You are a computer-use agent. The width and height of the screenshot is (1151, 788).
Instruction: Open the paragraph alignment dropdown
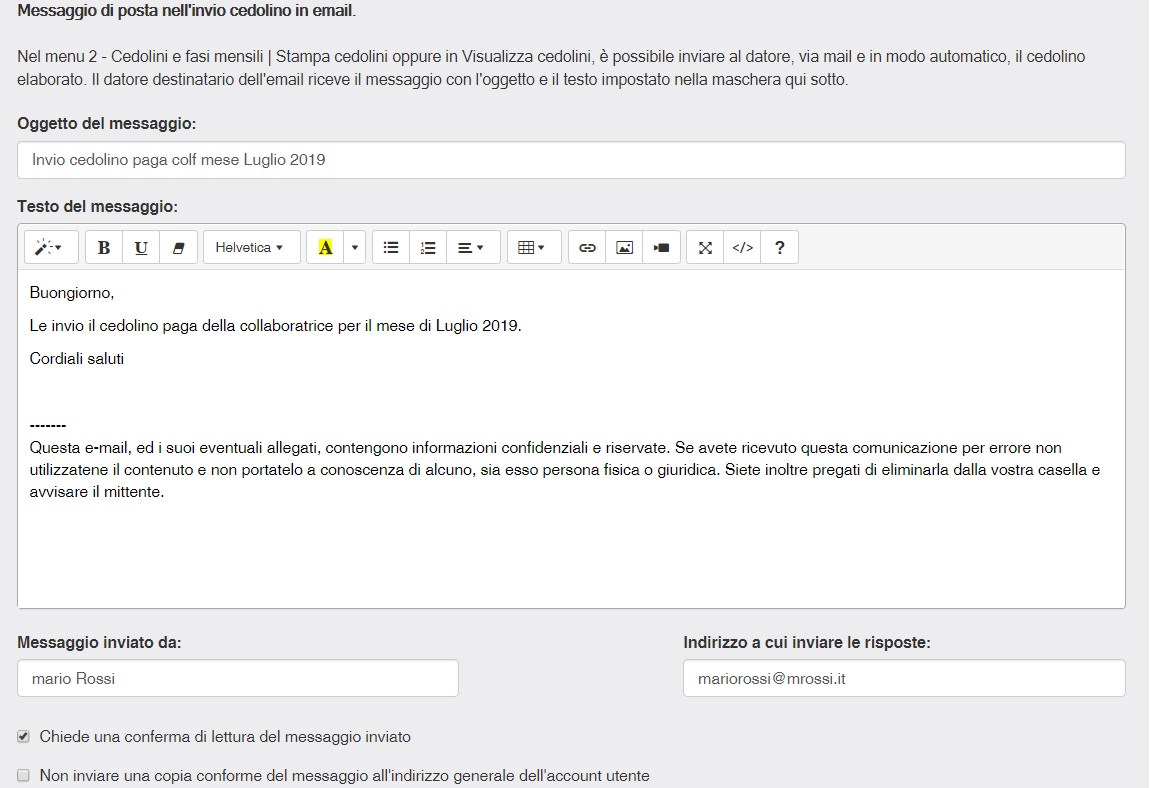click(472, 248)
